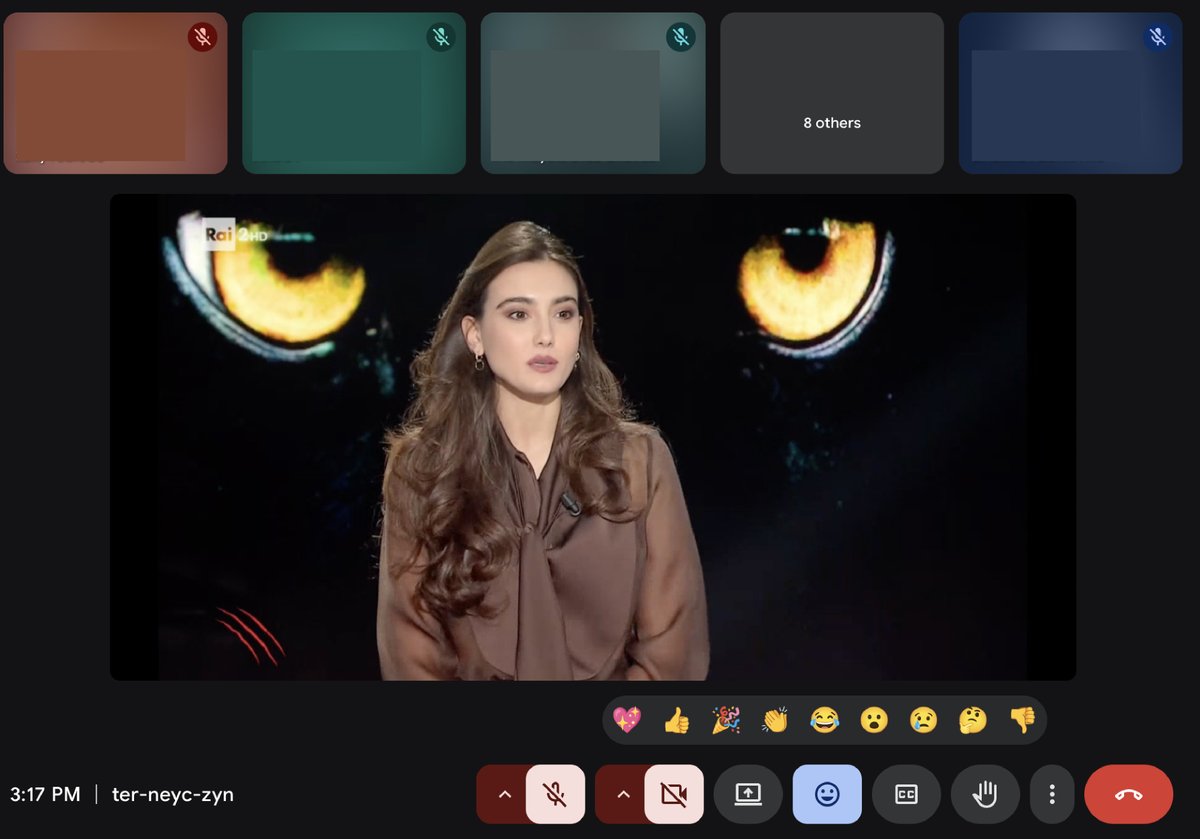Select the orange participant tile
The image size is (1200, 839).
115,93
